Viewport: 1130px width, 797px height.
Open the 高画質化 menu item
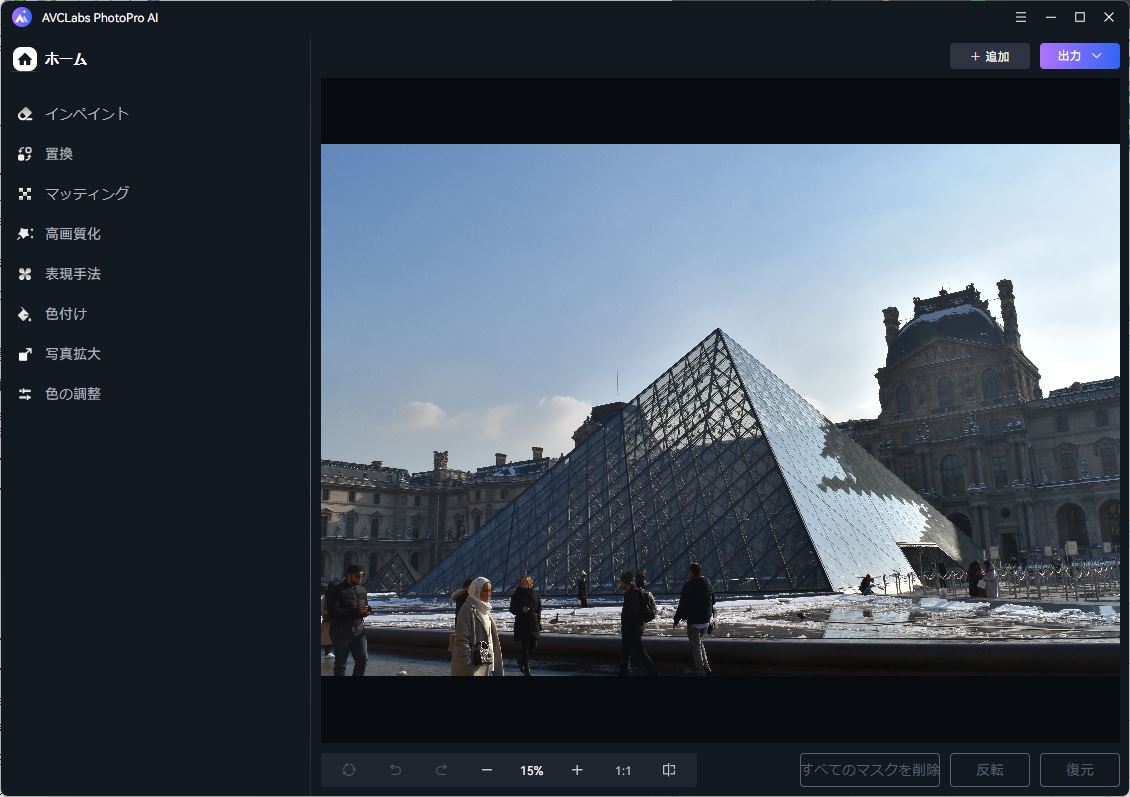pos(73,233)
